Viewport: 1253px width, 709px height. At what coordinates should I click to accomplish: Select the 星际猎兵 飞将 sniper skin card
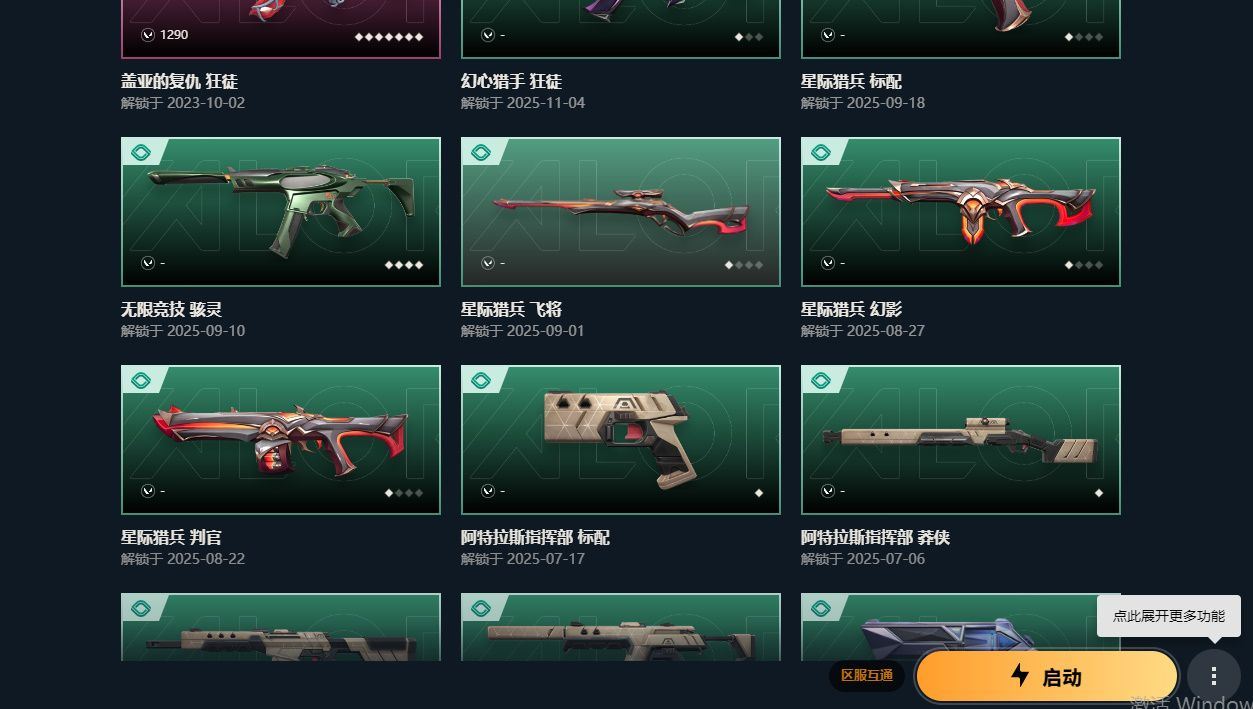pos(621,212)
